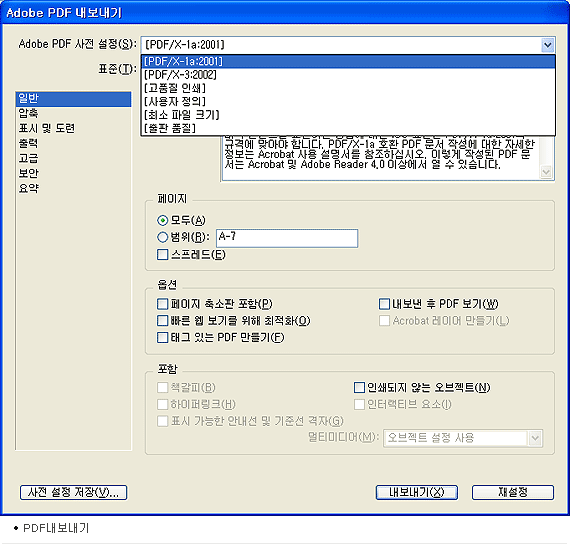The width and height of the screenshot is (570, 549).
Task: Select 모두 pages radio button
Action: point(162,220)
